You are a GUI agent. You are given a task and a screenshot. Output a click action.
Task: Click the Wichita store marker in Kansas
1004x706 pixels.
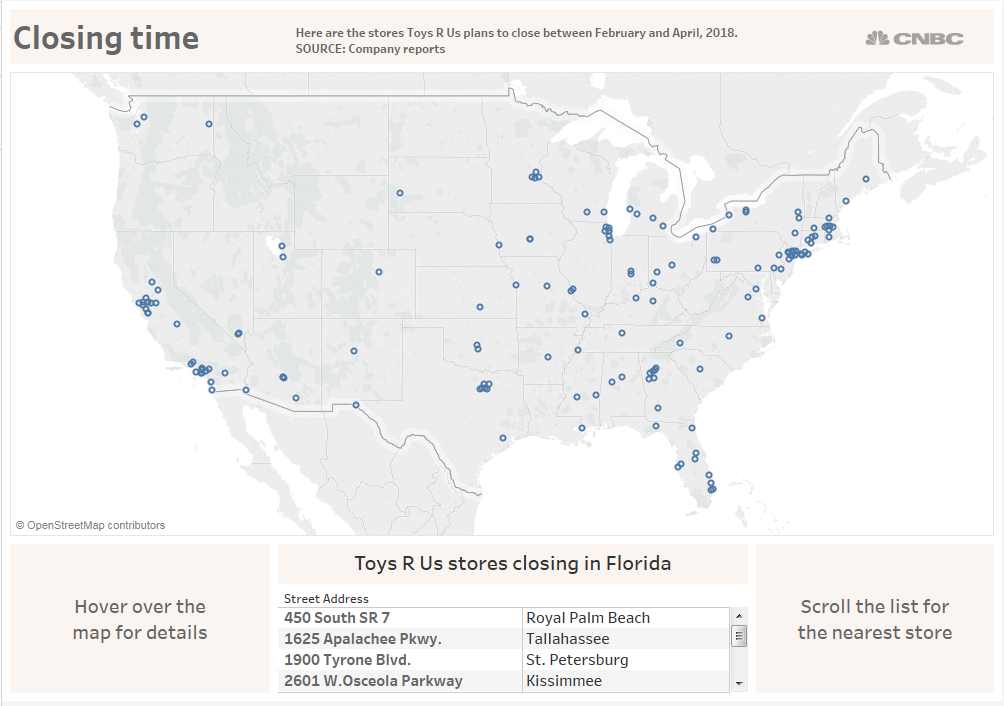click(x=480, y=307)
